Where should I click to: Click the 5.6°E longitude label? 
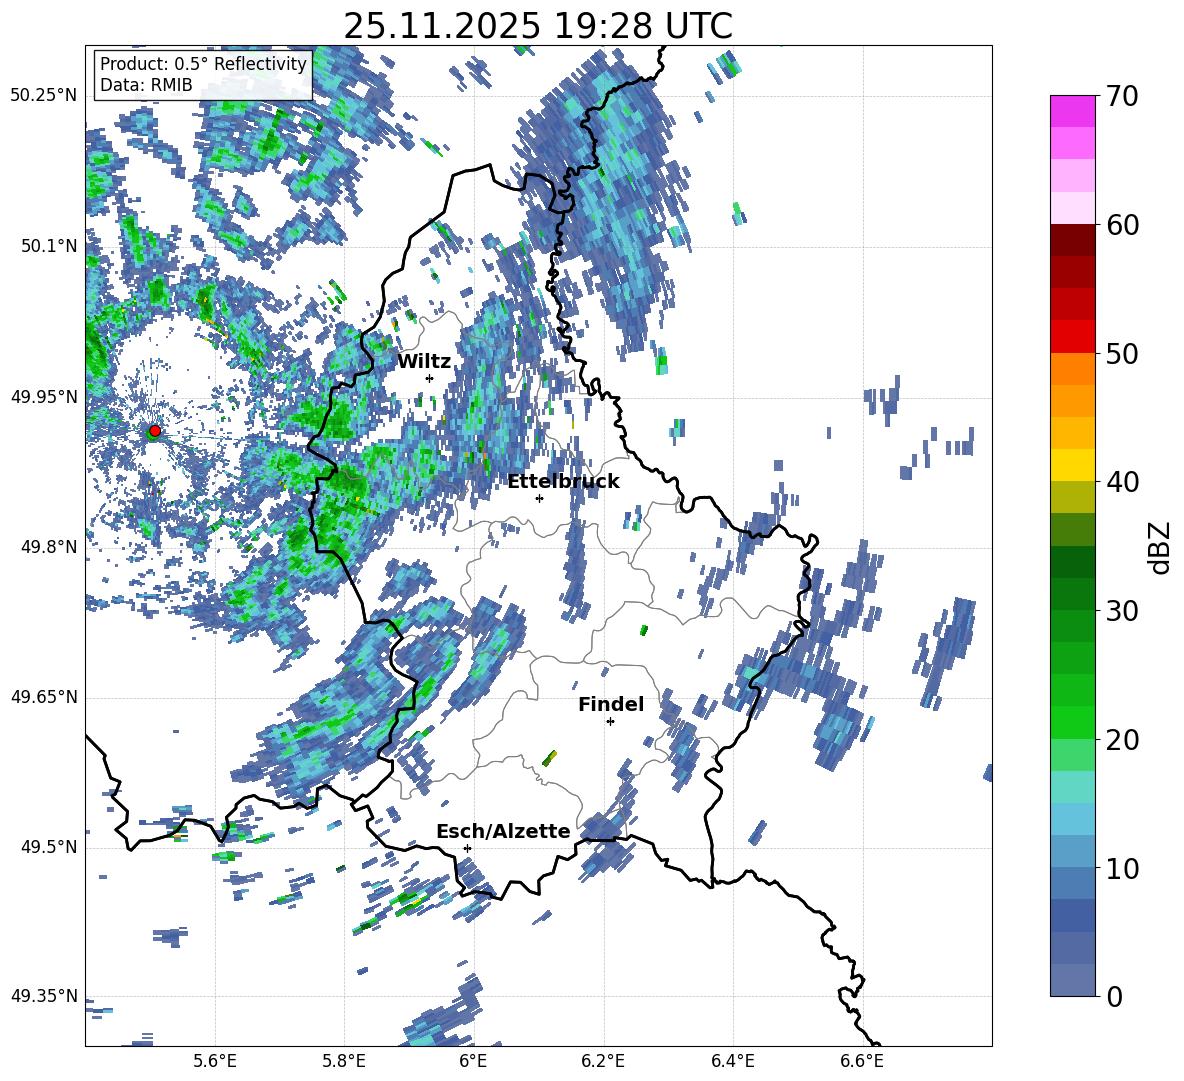(x=215, y=1061)
